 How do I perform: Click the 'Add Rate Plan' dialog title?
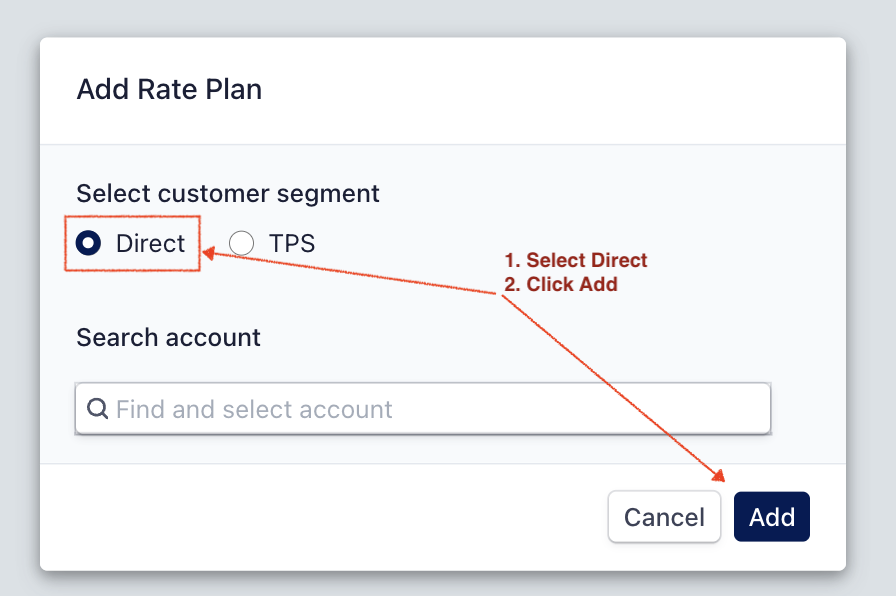tap(169, 89)
